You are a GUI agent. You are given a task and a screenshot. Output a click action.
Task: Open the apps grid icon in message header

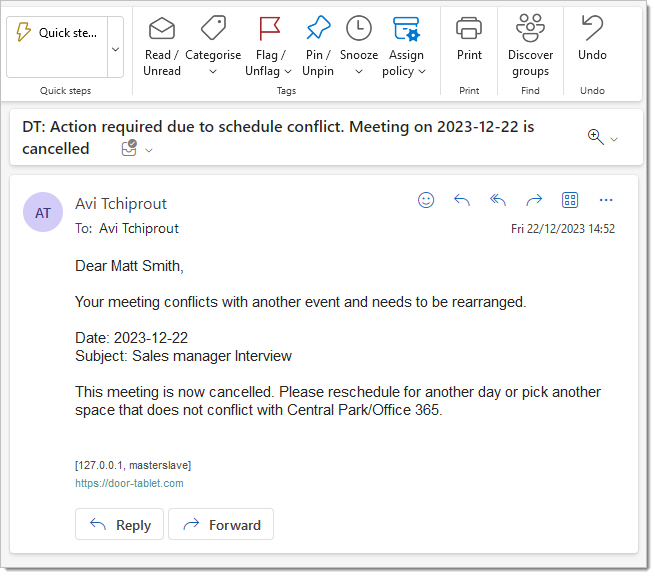570,200
